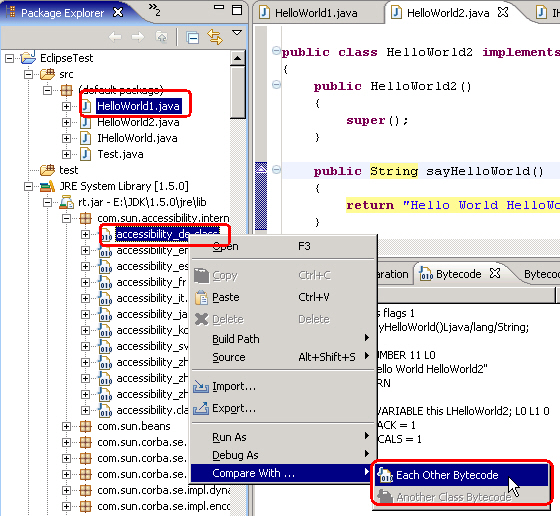
Task: Collapse the src folder node
Action: click(29, 74)
